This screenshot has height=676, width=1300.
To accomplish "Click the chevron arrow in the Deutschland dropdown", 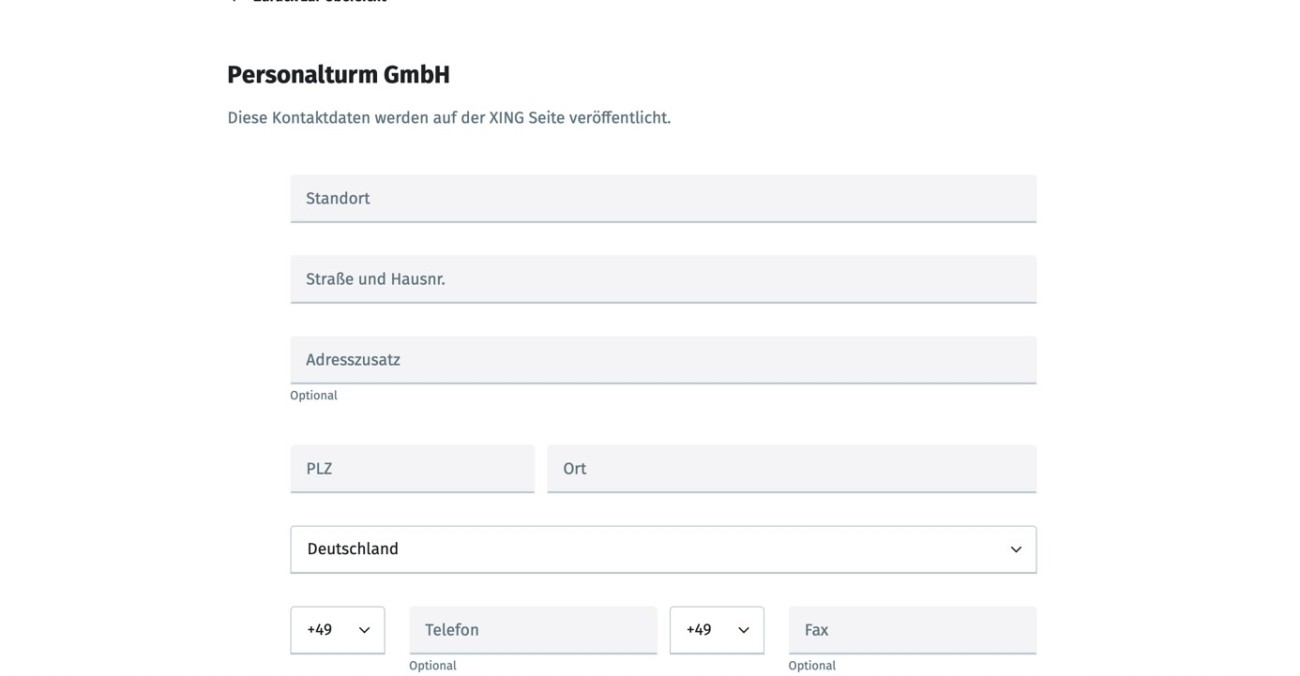I will (x=1016, y=550).
